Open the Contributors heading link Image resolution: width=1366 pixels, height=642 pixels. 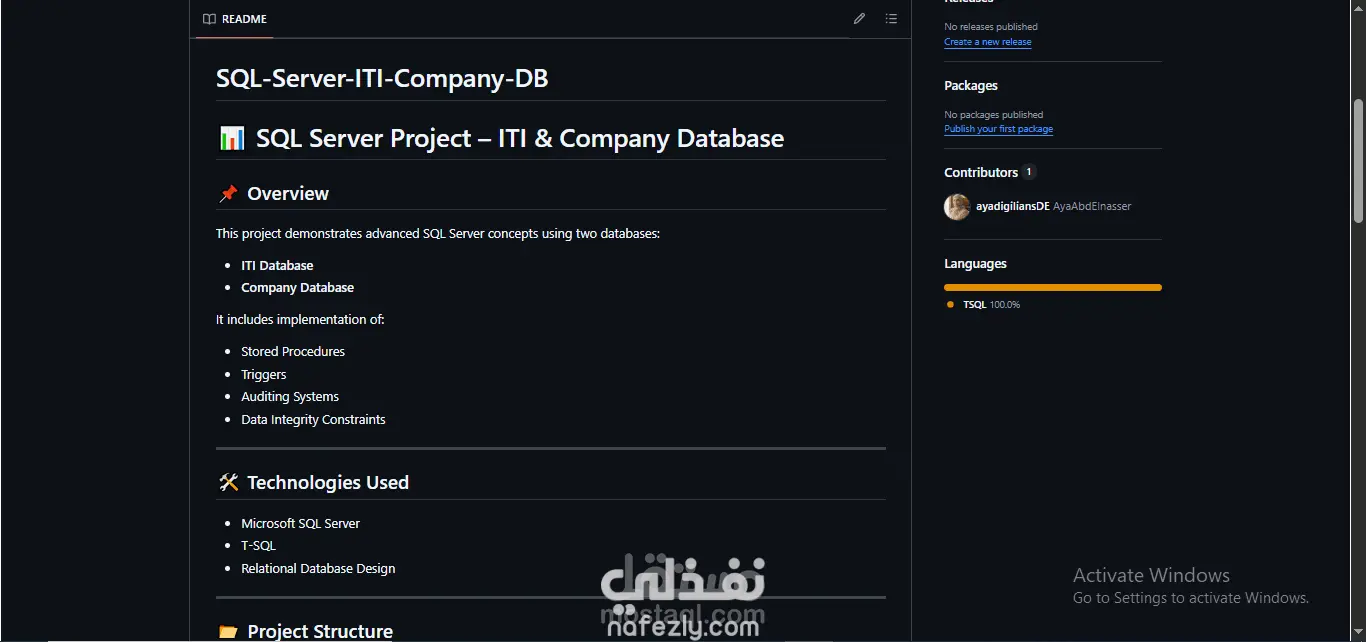pos(981,173)
